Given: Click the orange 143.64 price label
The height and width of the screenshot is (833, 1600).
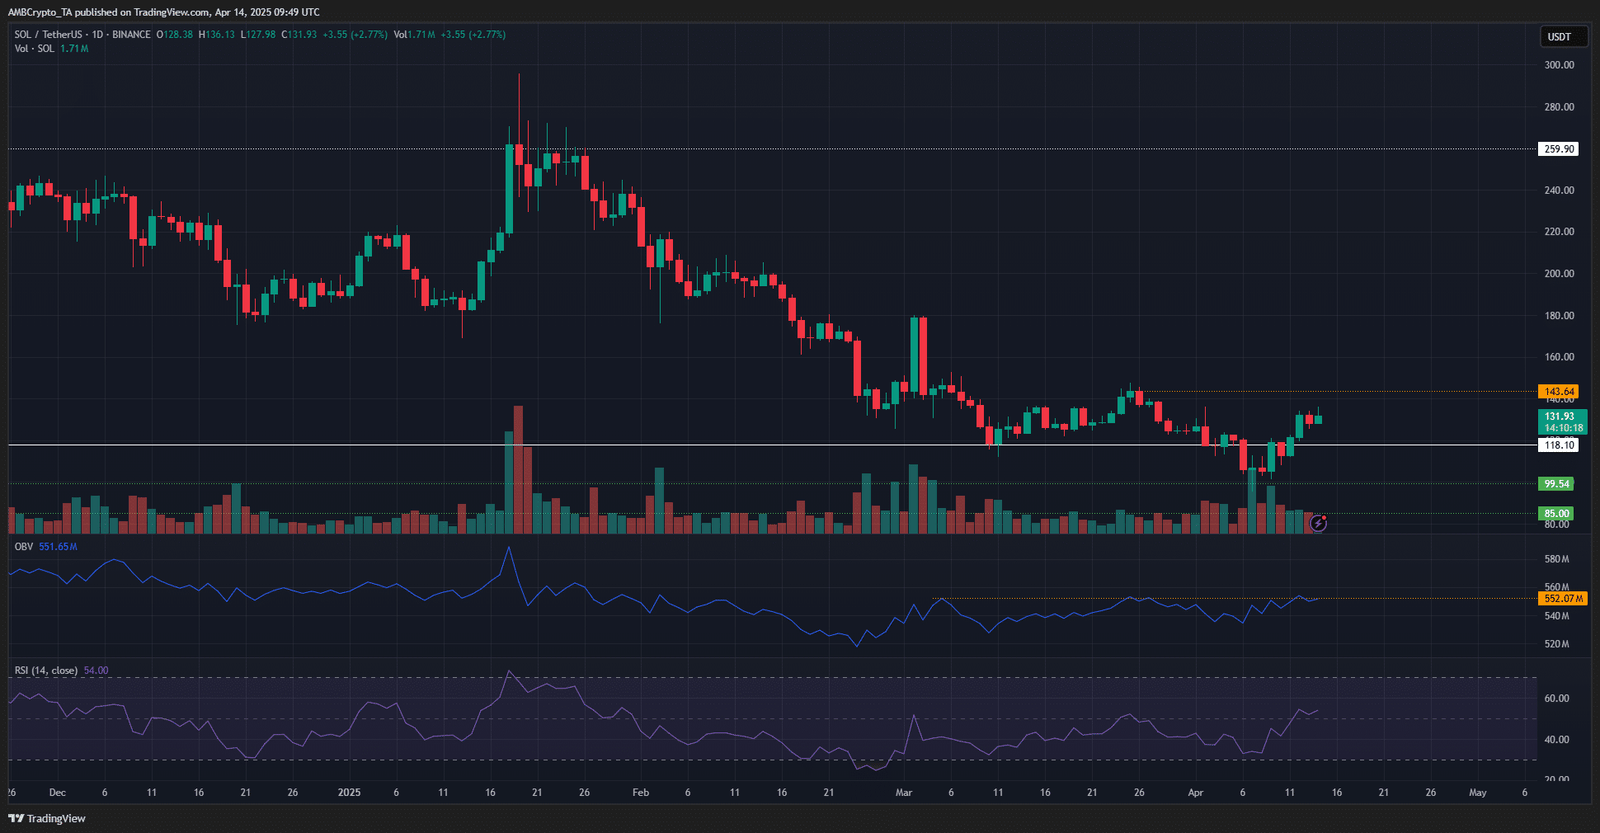Looking at the screenshot, I should 1558,392.
